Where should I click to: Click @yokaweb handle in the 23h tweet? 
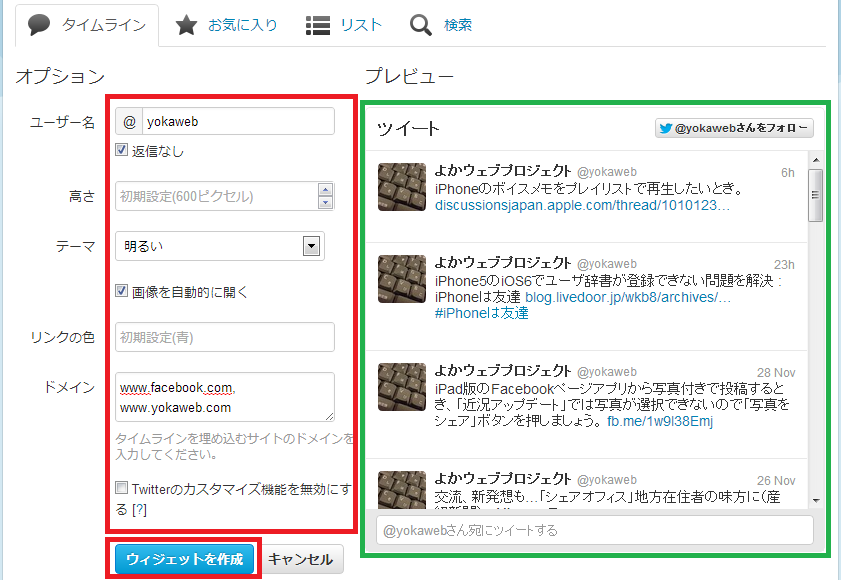607,264
